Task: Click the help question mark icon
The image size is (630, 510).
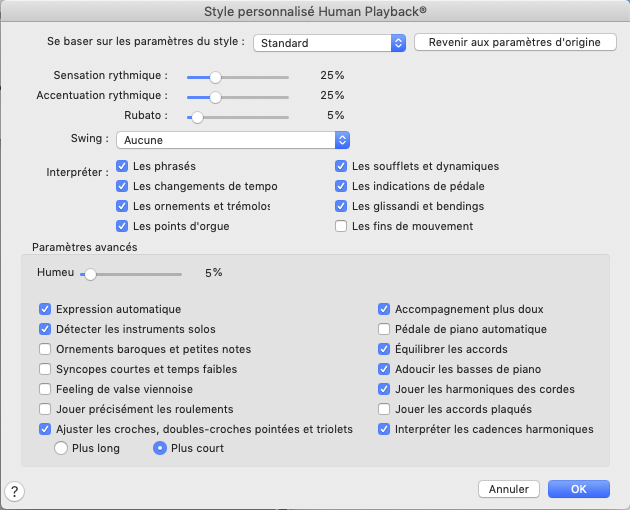Action: coord(15,490)
